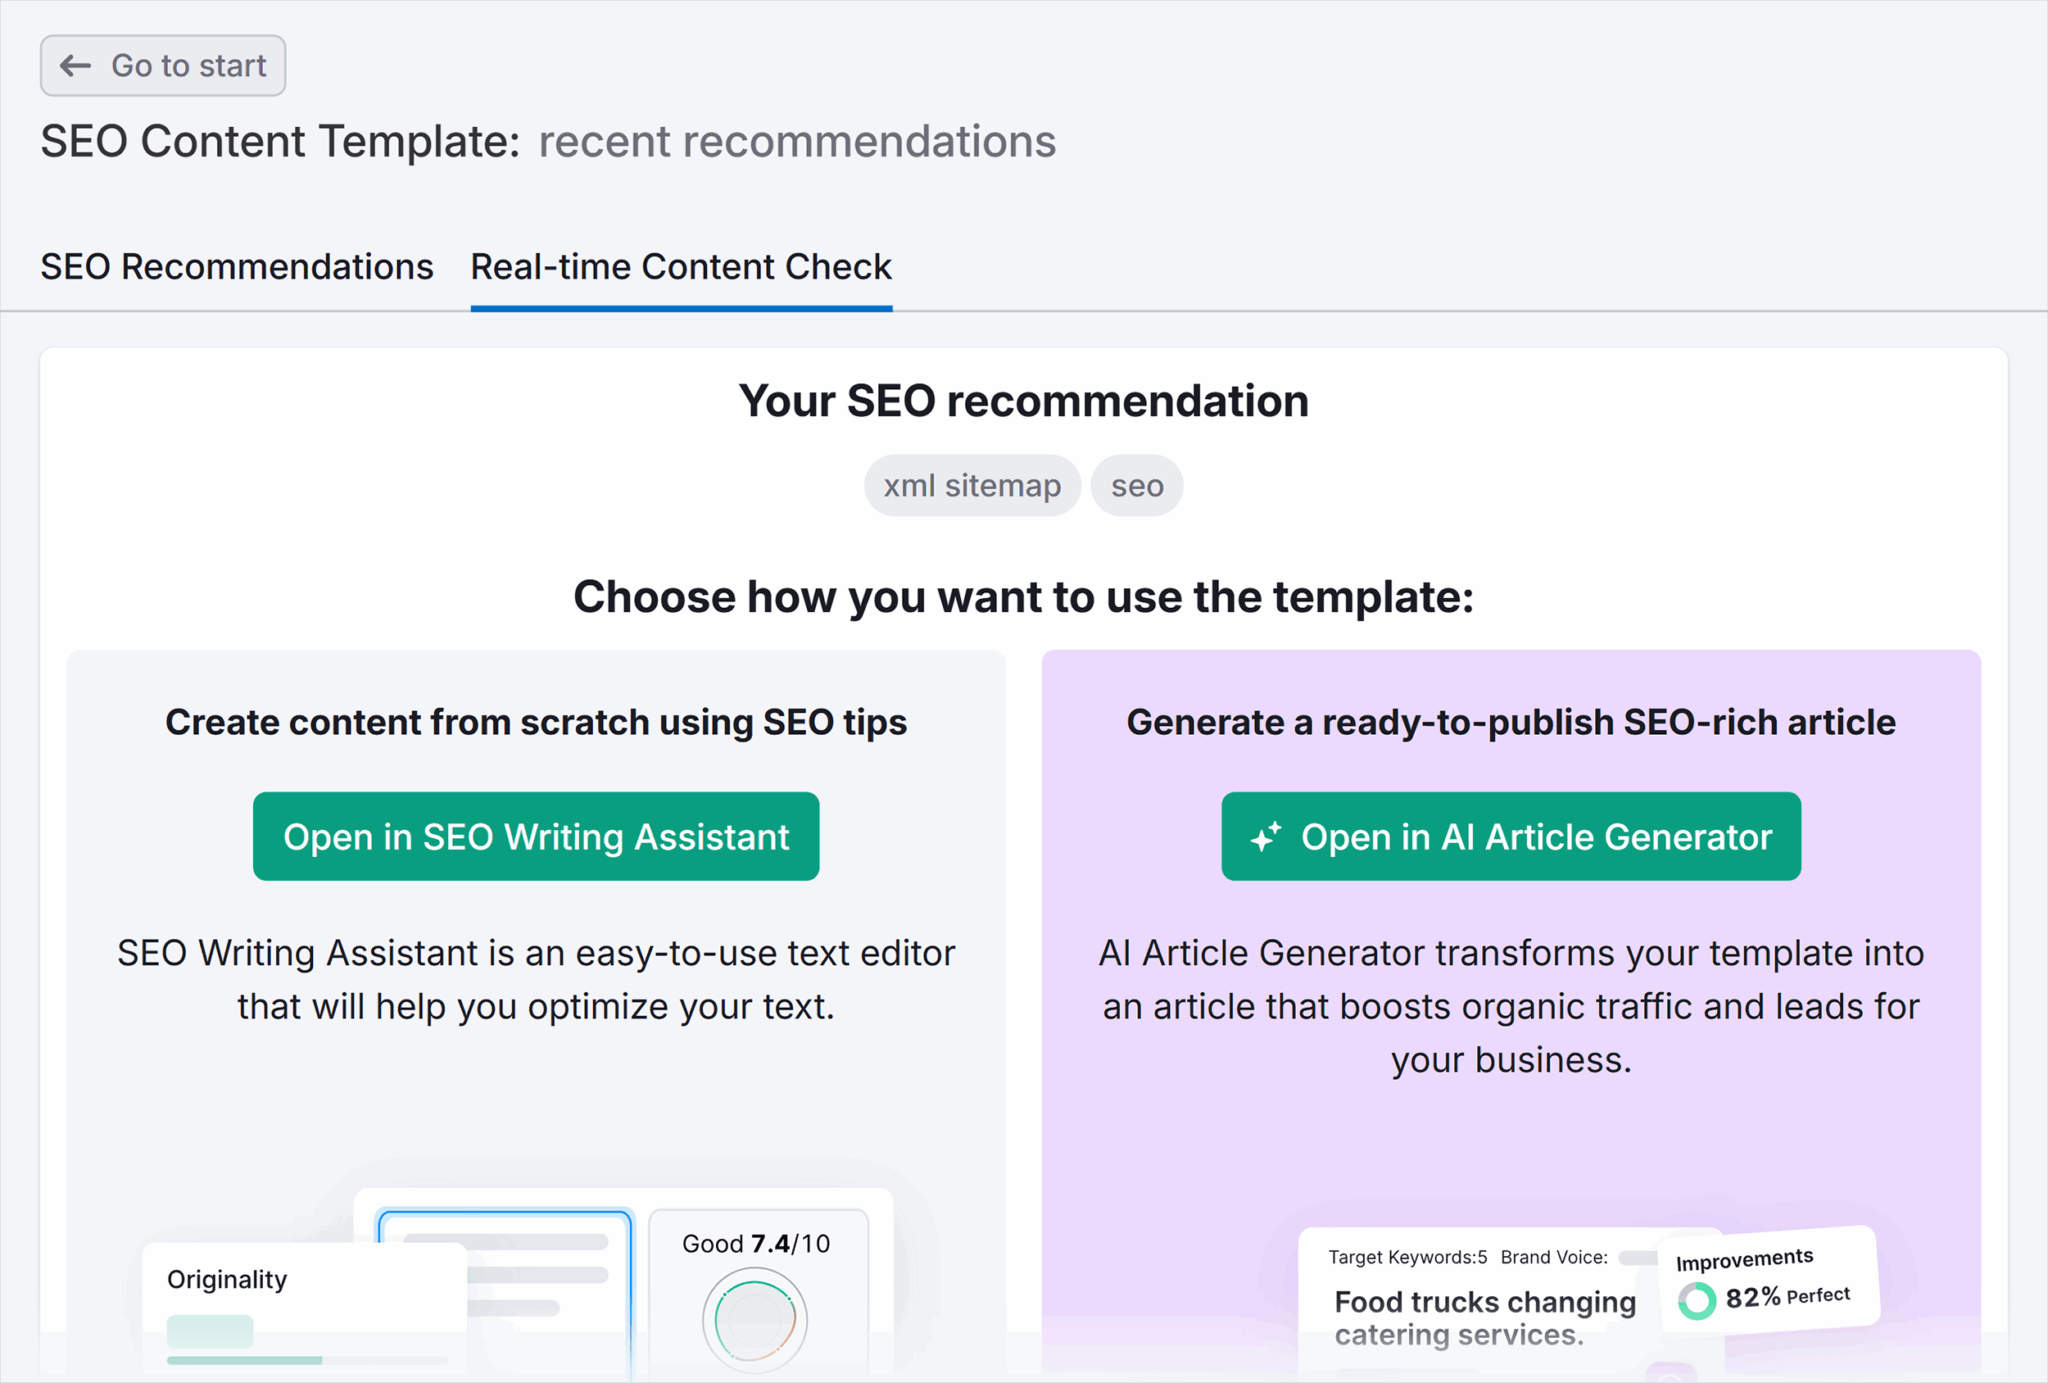This screenshot has height=1383, width=2048.
Task: Click the SEO Writing Assistant description paragraph
Action: [x=536, y=979]
